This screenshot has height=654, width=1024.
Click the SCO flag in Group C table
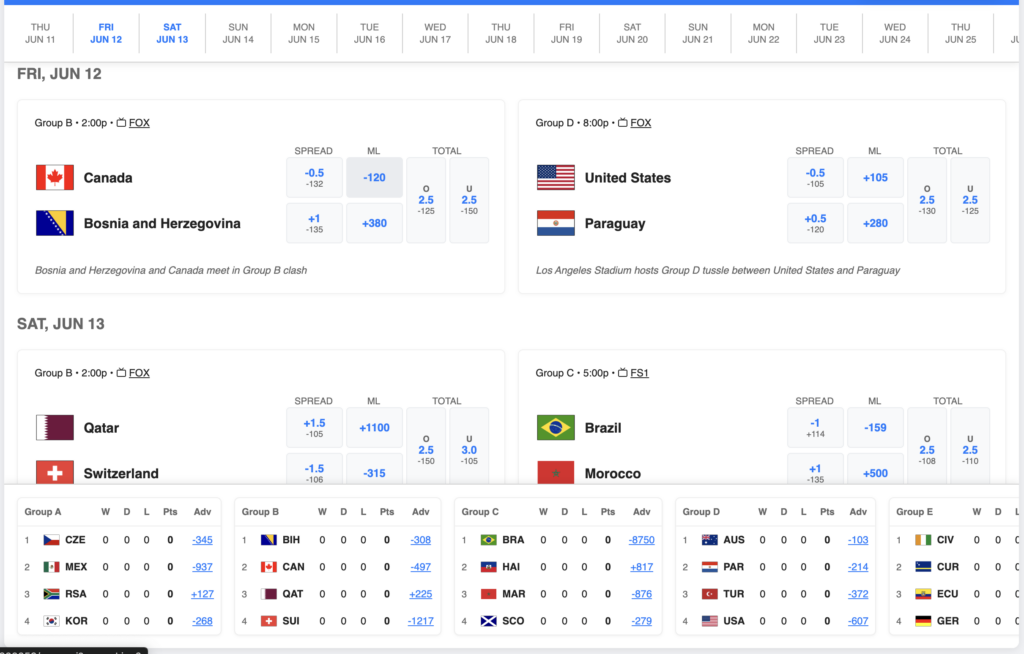point(488,621)
